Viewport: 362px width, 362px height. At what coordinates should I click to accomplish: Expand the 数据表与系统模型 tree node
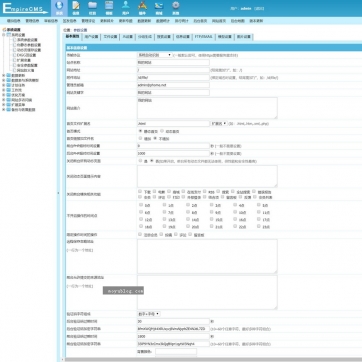[4, 80]
